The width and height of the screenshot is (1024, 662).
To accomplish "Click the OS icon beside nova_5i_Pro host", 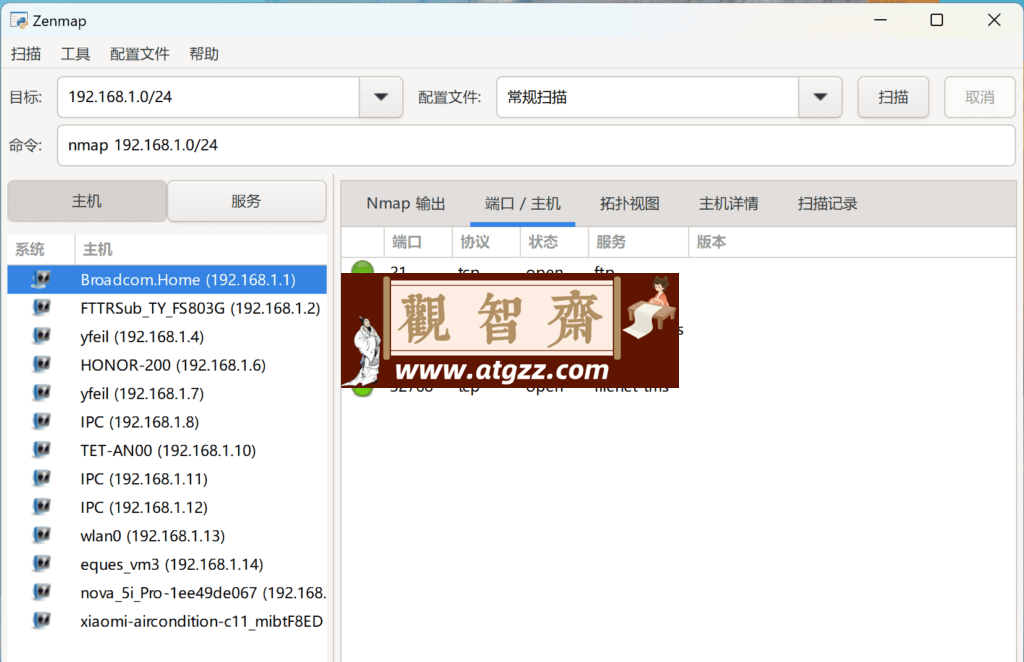I will pyautogui.click(x=41, y=592).
